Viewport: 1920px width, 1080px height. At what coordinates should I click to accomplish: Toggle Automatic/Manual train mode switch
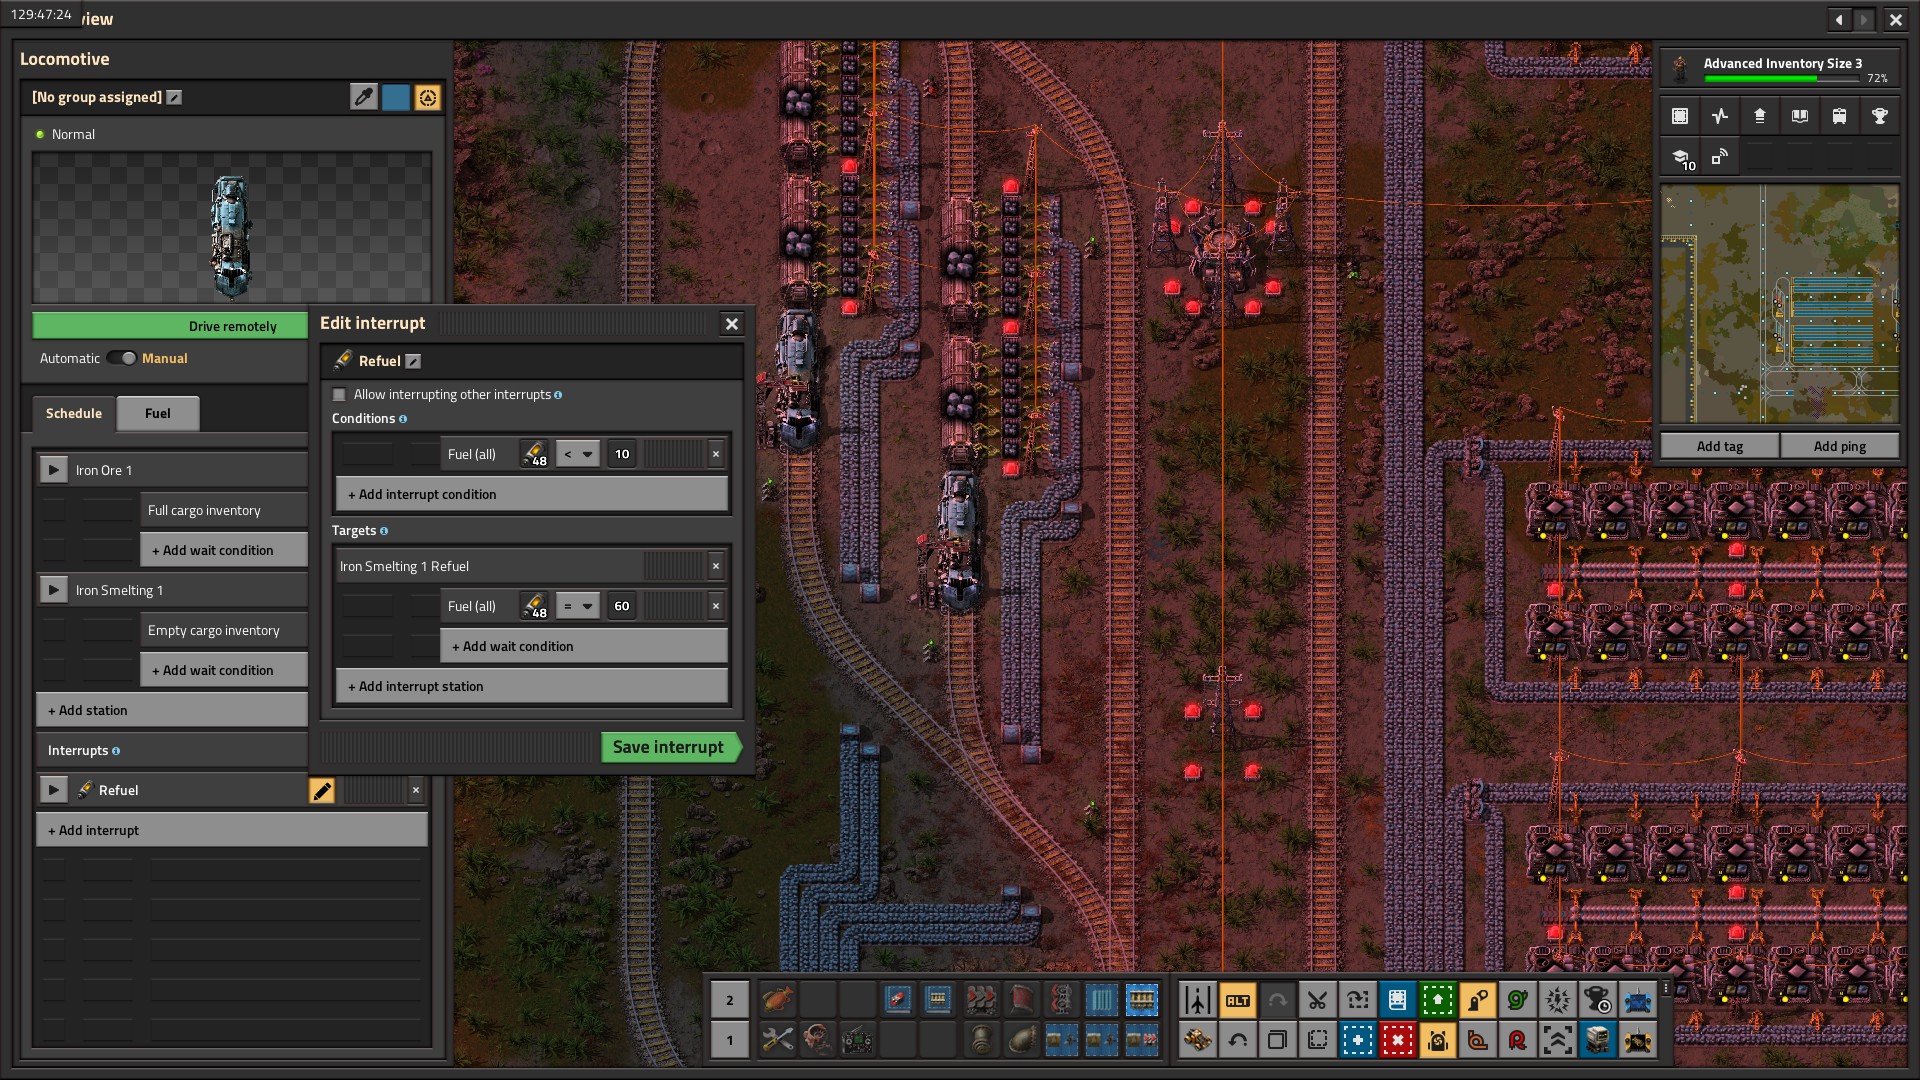tap(121, 358)
